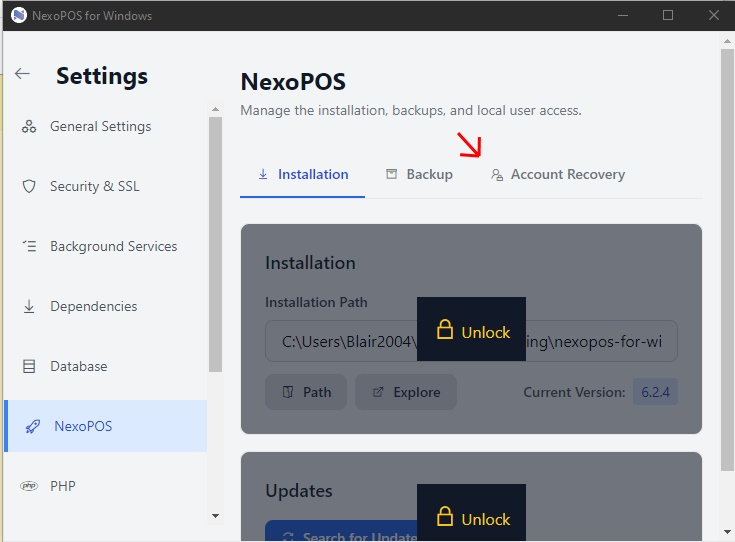Click the 'NexoPOS' page heading
The width and height of the screenshot is (735, 542).
pyautogui.click(x=293, y=82)
